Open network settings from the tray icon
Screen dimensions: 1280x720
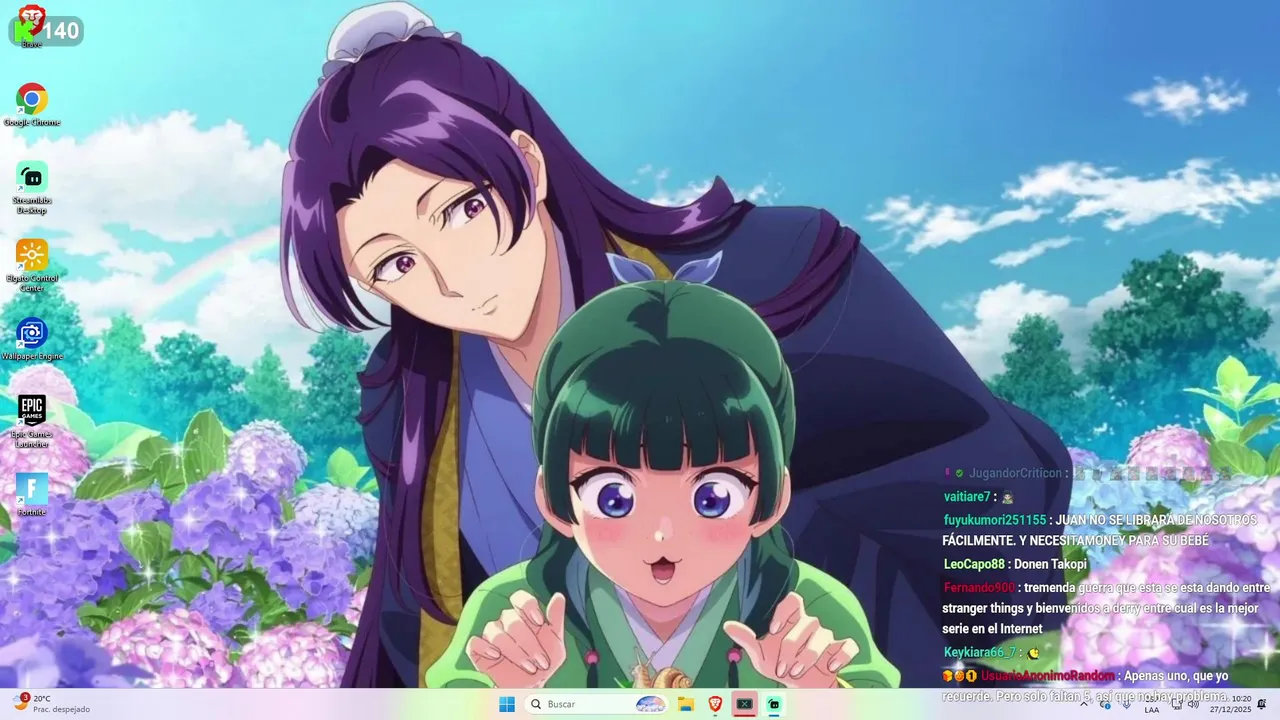click(1177, 704)
